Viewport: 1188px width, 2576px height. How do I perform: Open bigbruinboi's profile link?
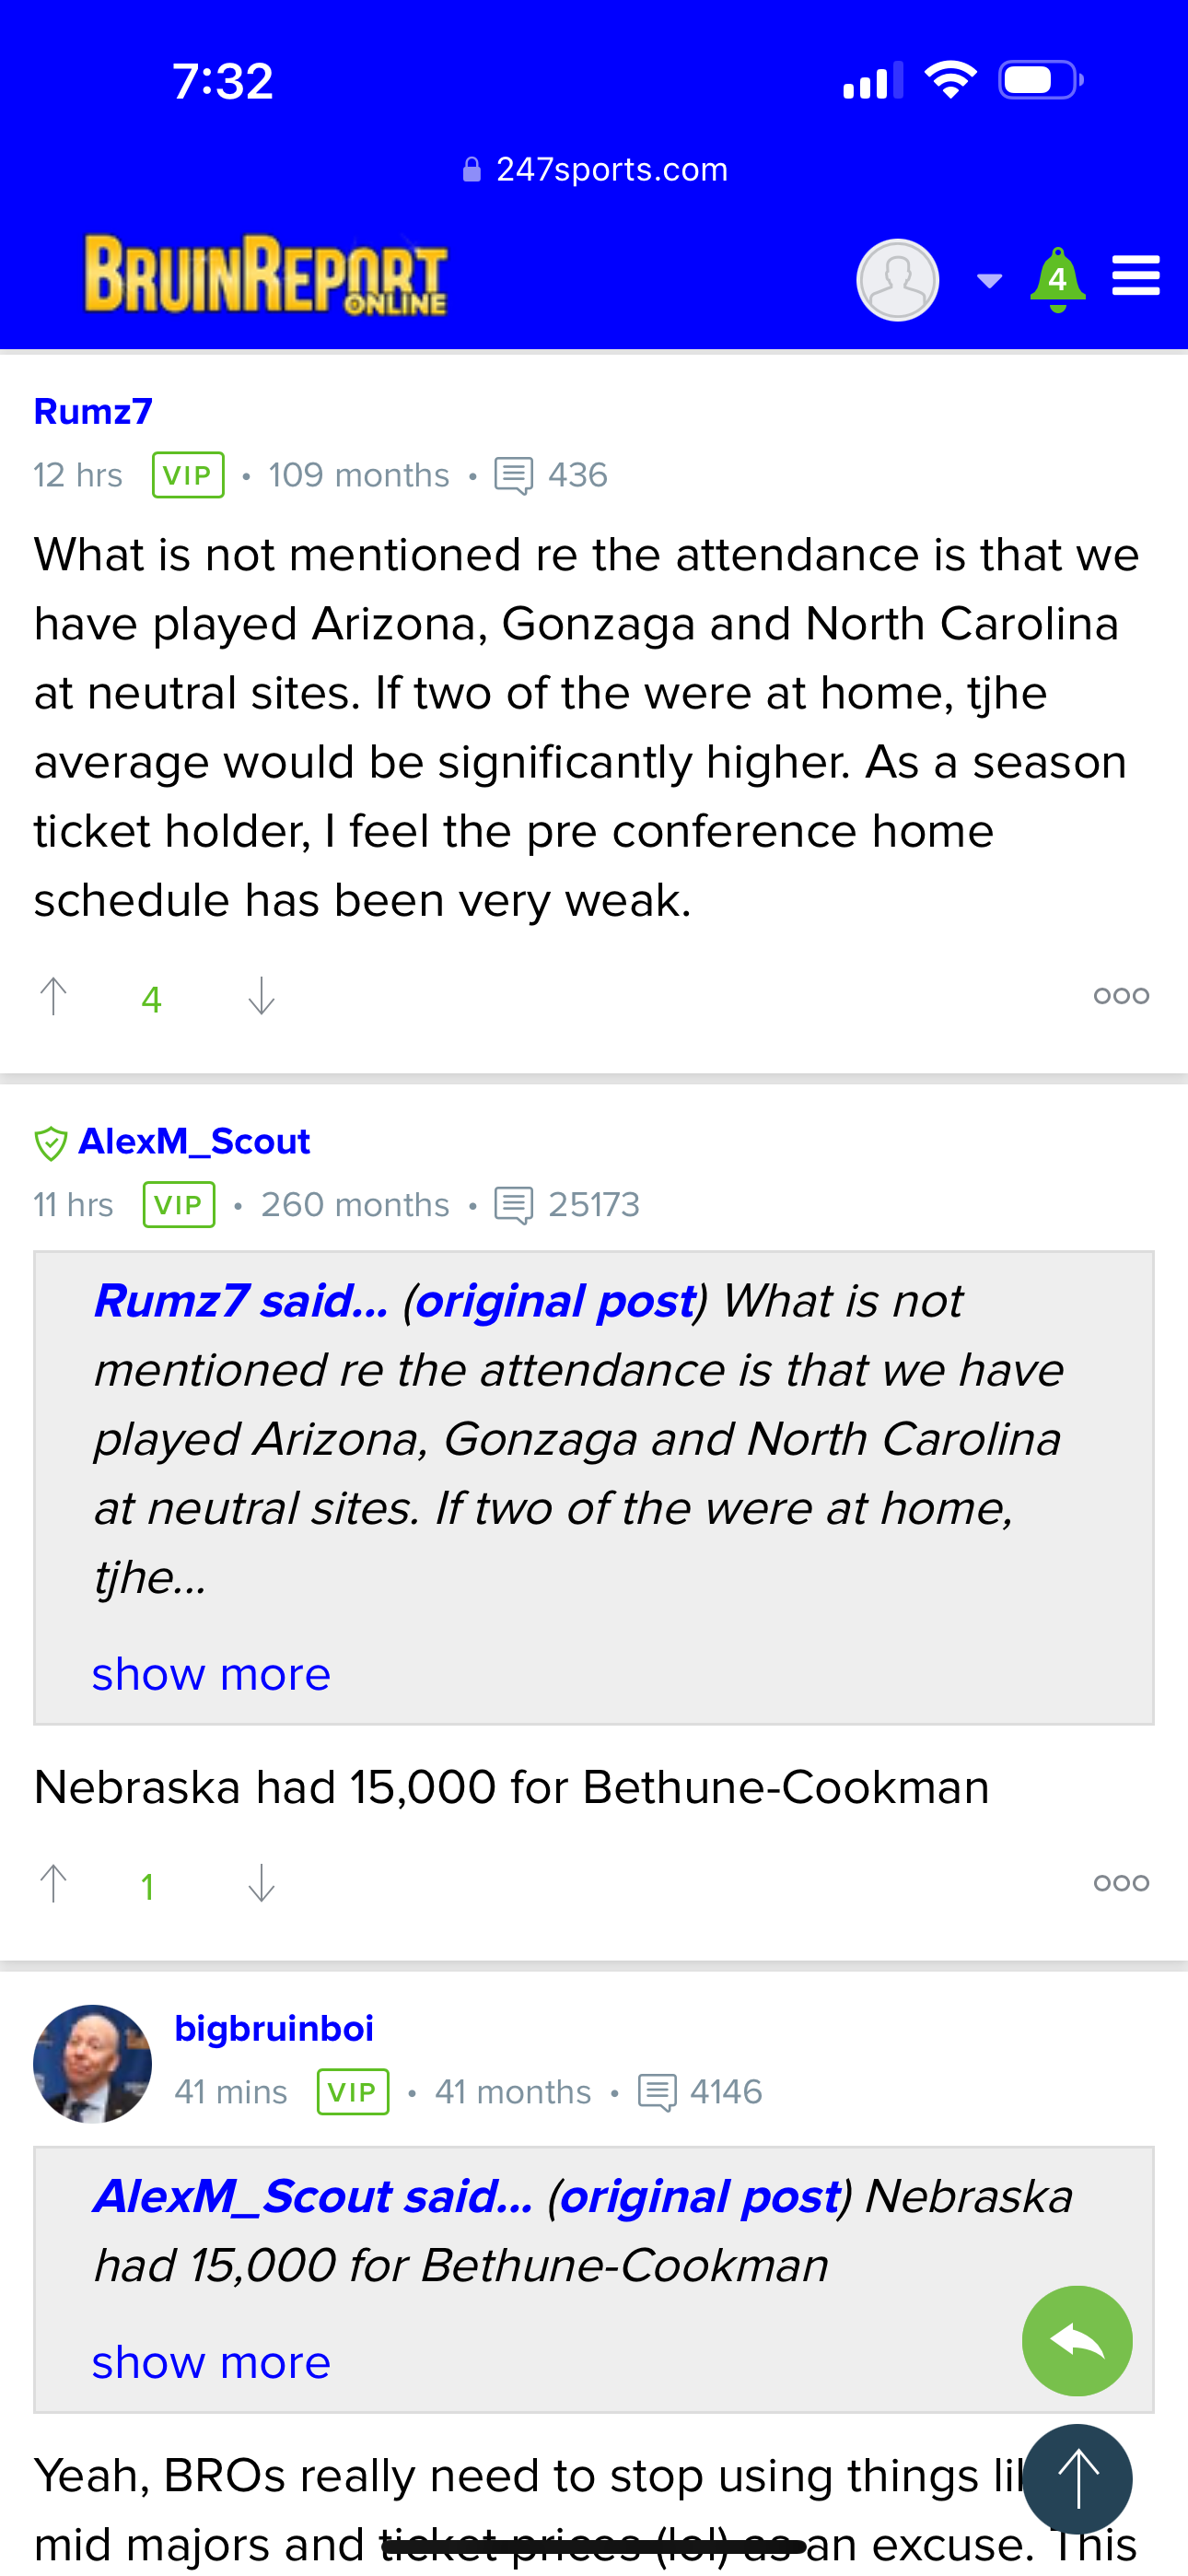click(274, 2028)
